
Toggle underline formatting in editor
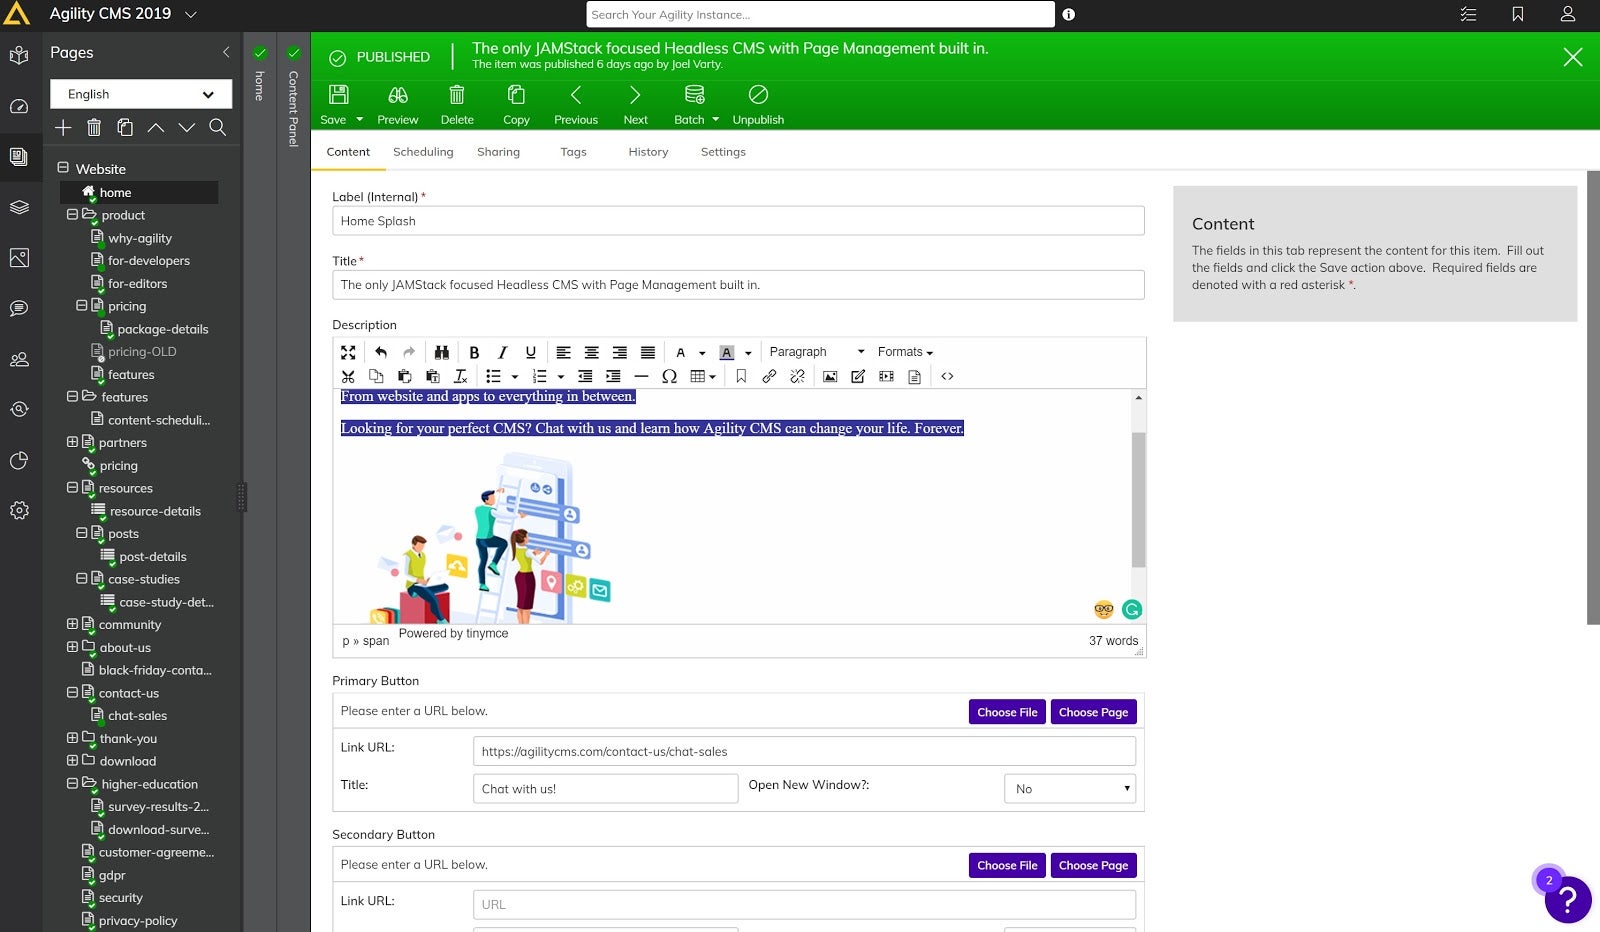[530, 352]
